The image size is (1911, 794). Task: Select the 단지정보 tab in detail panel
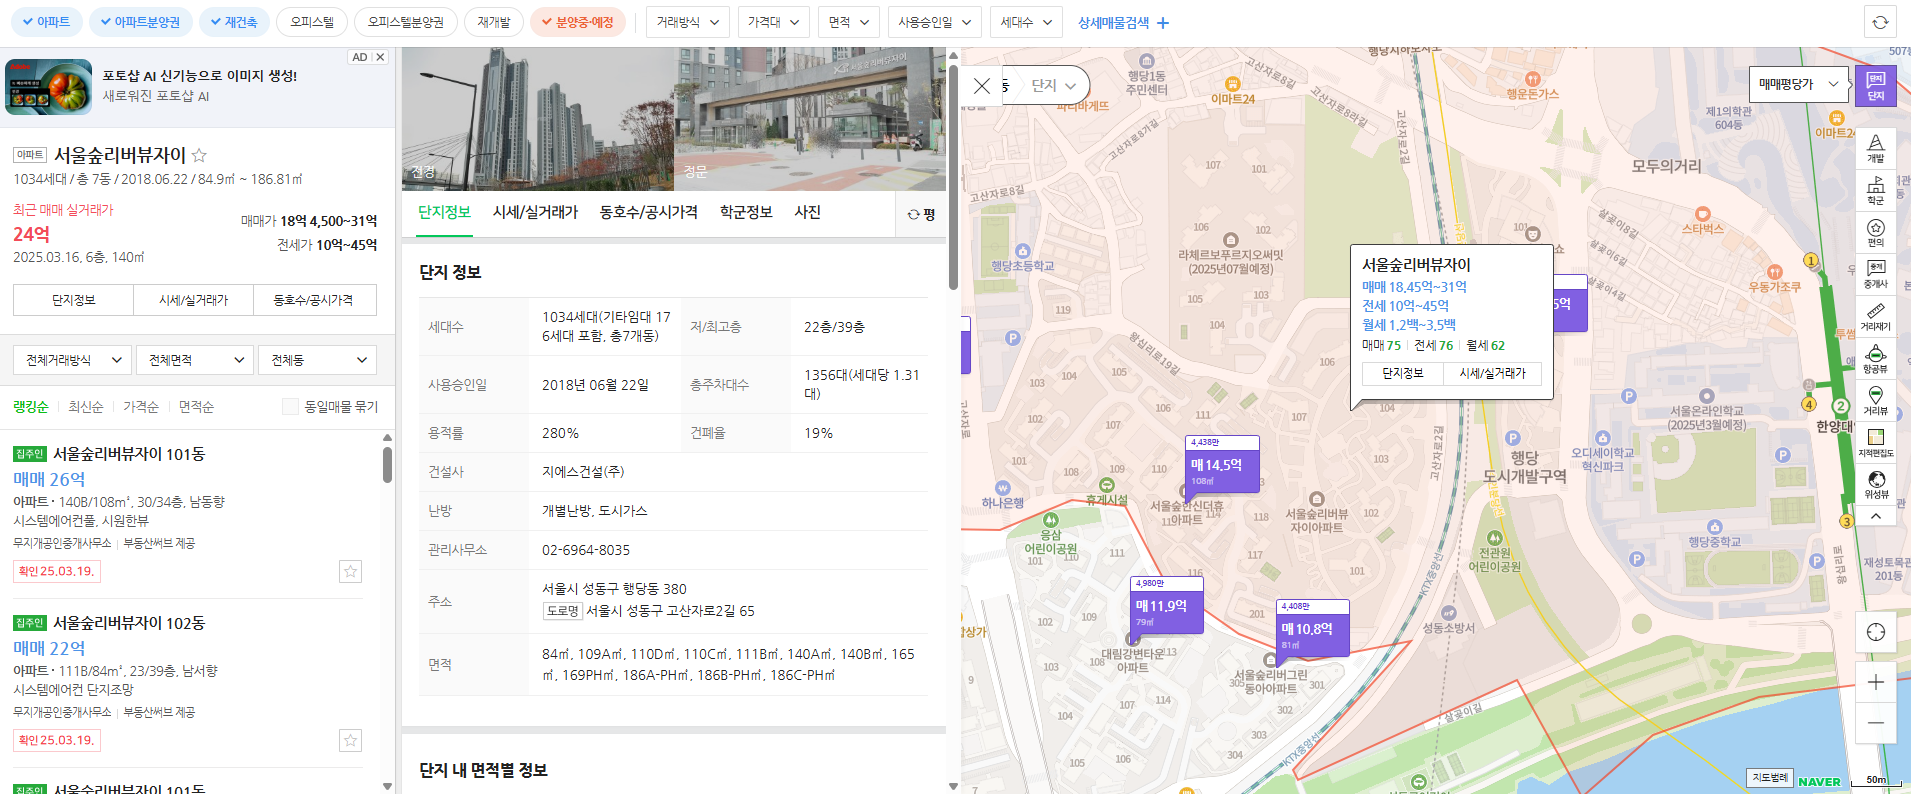coord(444,212)
